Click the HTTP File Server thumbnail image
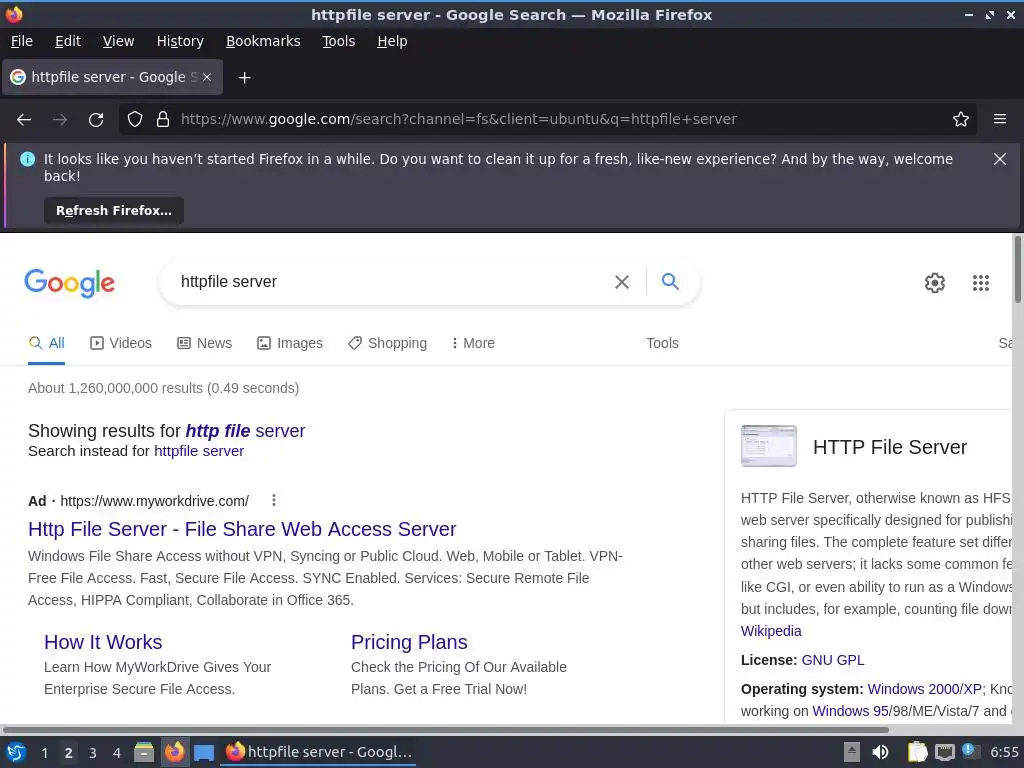The image size is (1024, 768). [769, 446]
